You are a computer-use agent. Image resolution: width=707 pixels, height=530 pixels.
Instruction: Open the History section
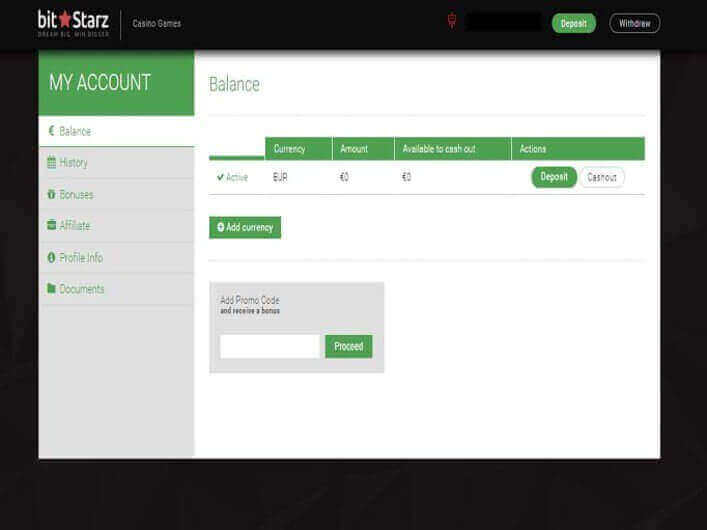click(73, 162)
